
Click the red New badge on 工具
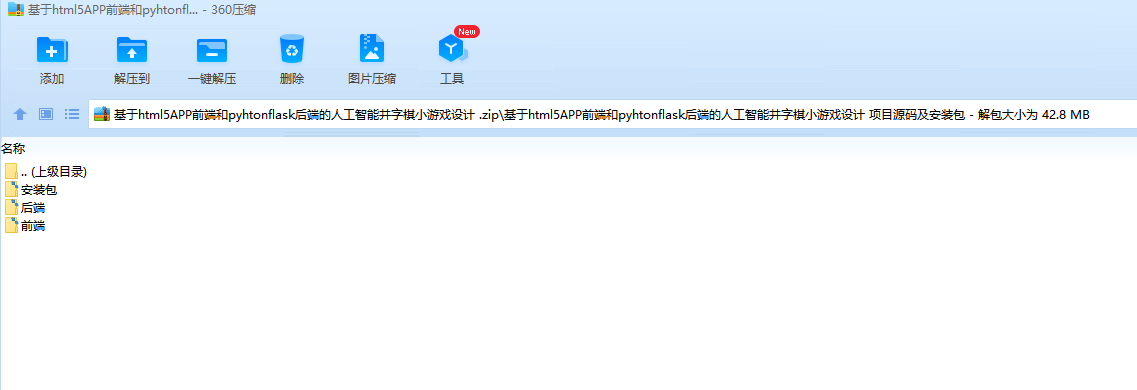click(x=466, y=31)
